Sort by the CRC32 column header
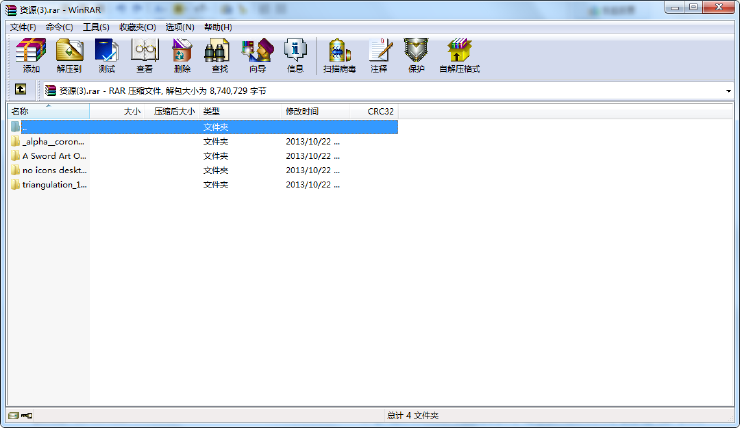 (374, 111)
